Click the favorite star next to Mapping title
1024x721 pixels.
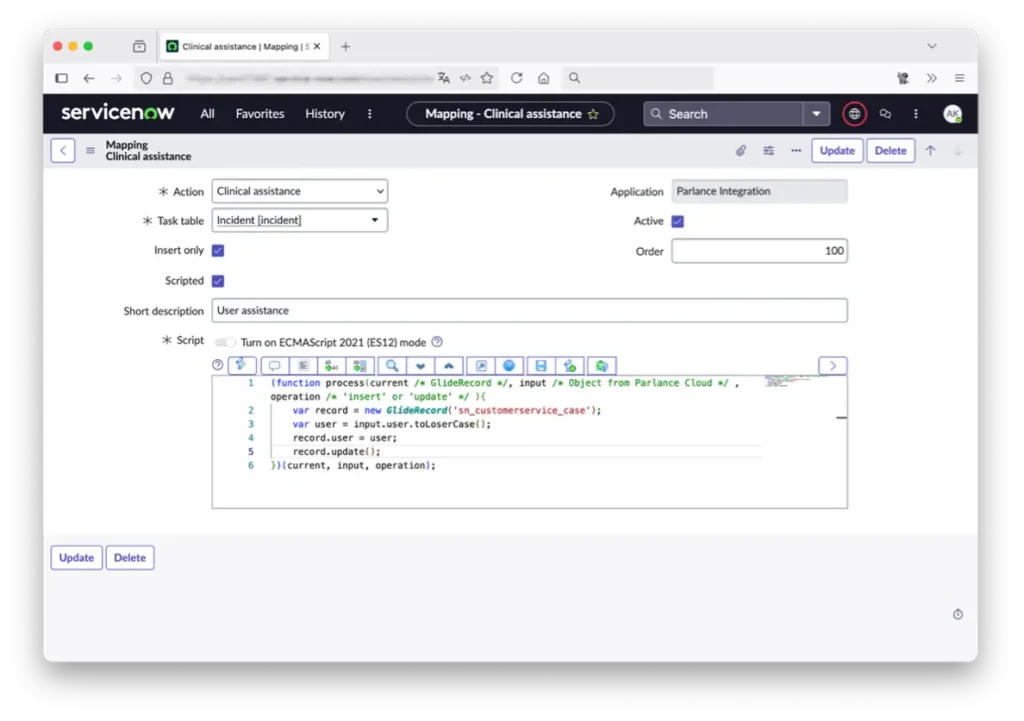(593, 114)
